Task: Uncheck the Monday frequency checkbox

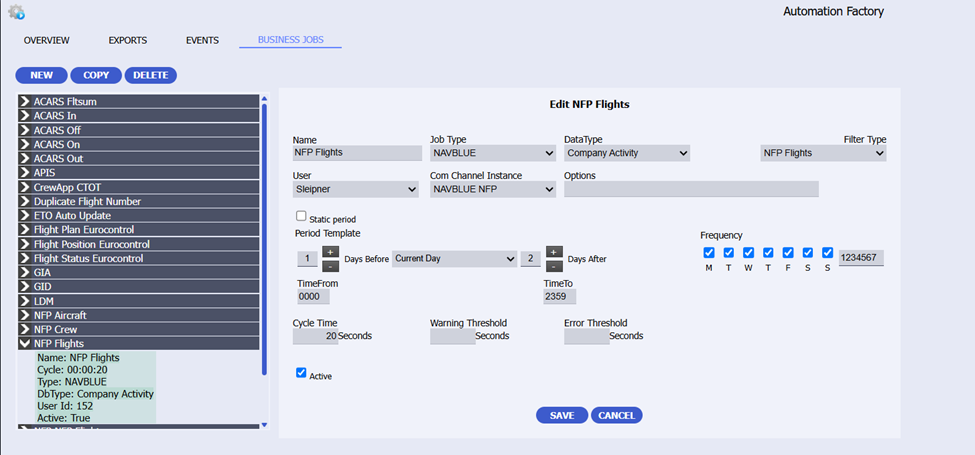Action: 709,252
